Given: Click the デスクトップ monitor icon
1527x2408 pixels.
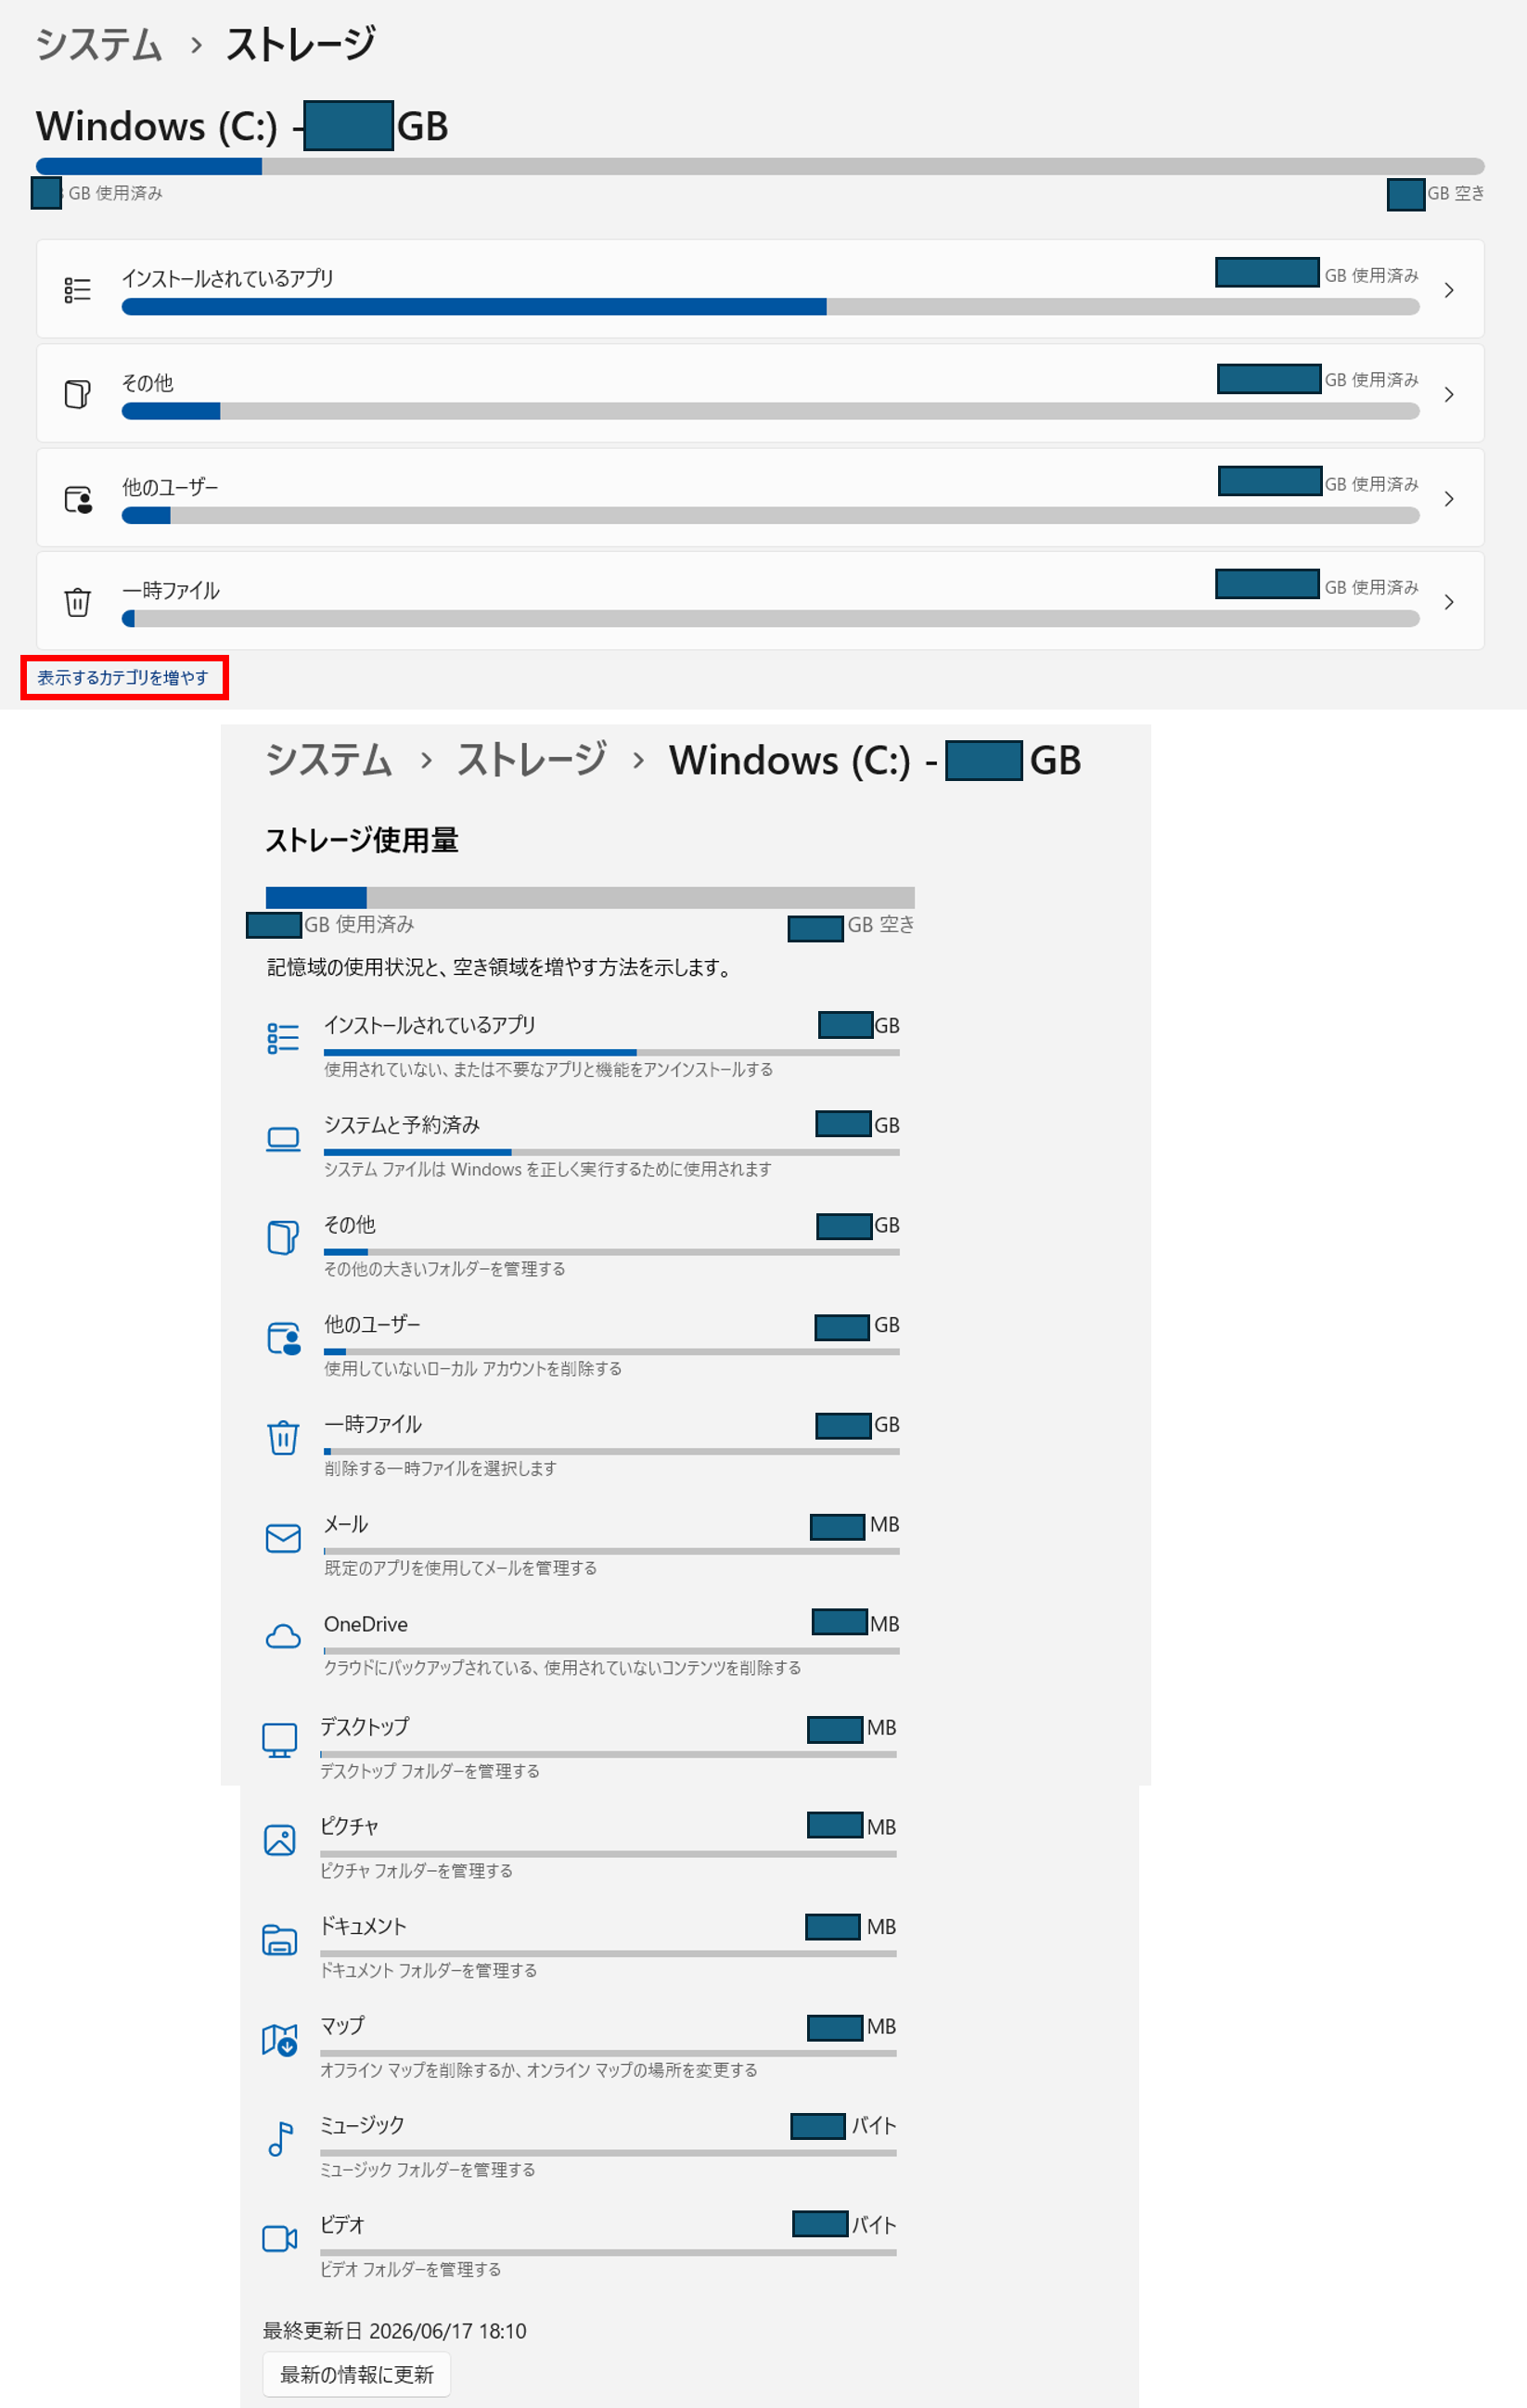Looking at the screenshot, I should tap(279, 1740).
